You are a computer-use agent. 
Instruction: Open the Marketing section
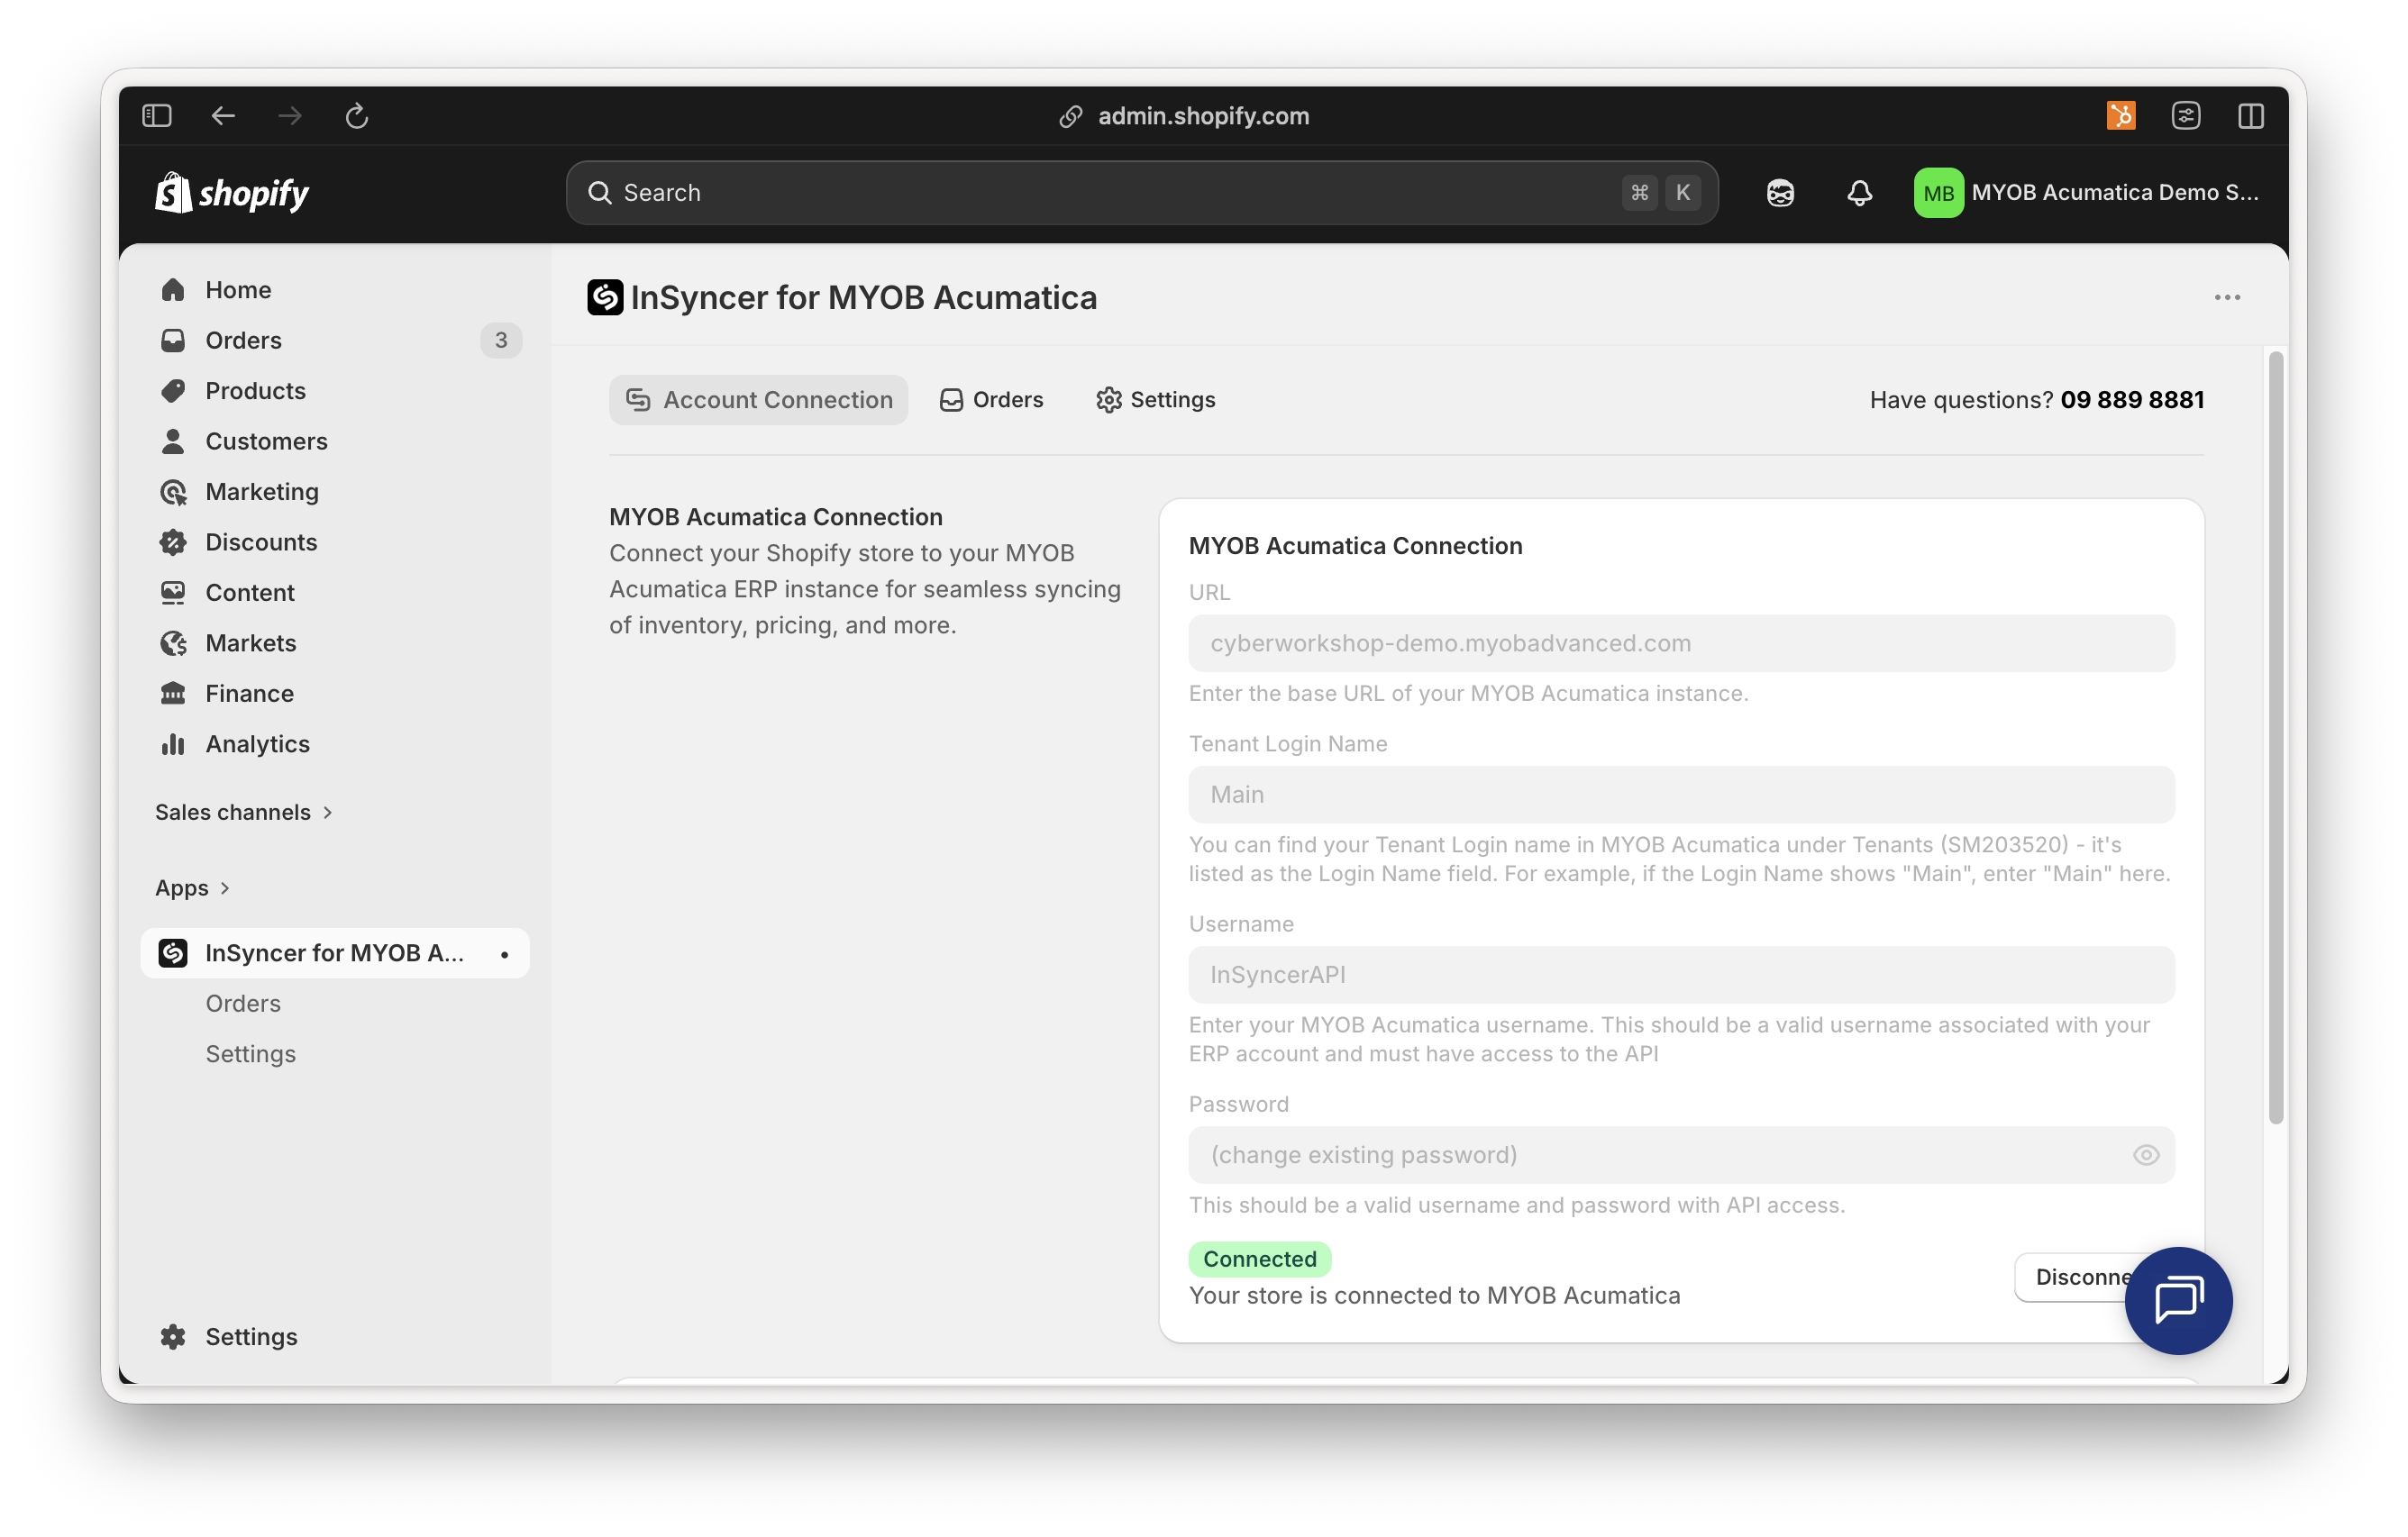(x=262, y=491)
